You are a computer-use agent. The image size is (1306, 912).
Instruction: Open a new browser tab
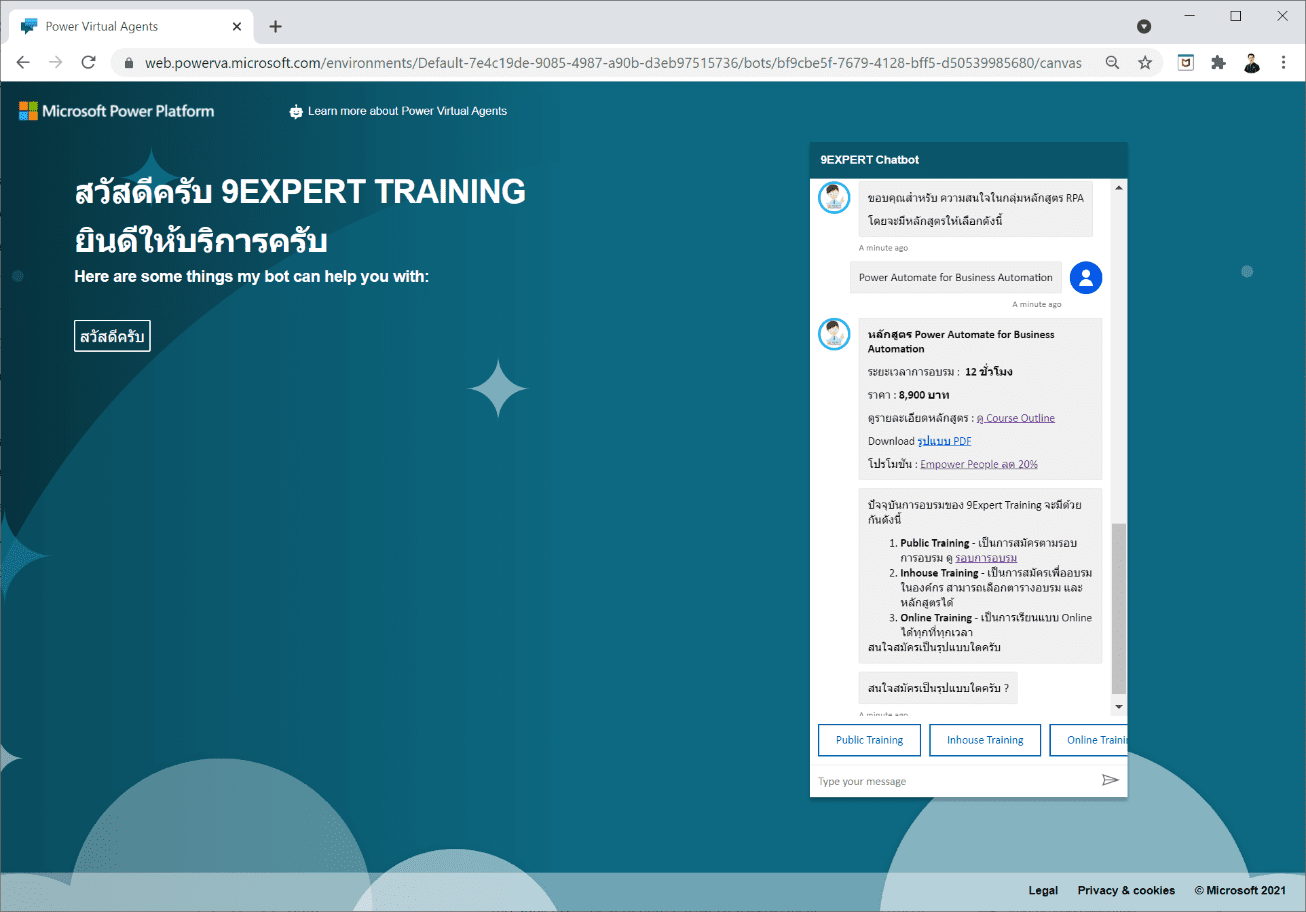point(275,26)
